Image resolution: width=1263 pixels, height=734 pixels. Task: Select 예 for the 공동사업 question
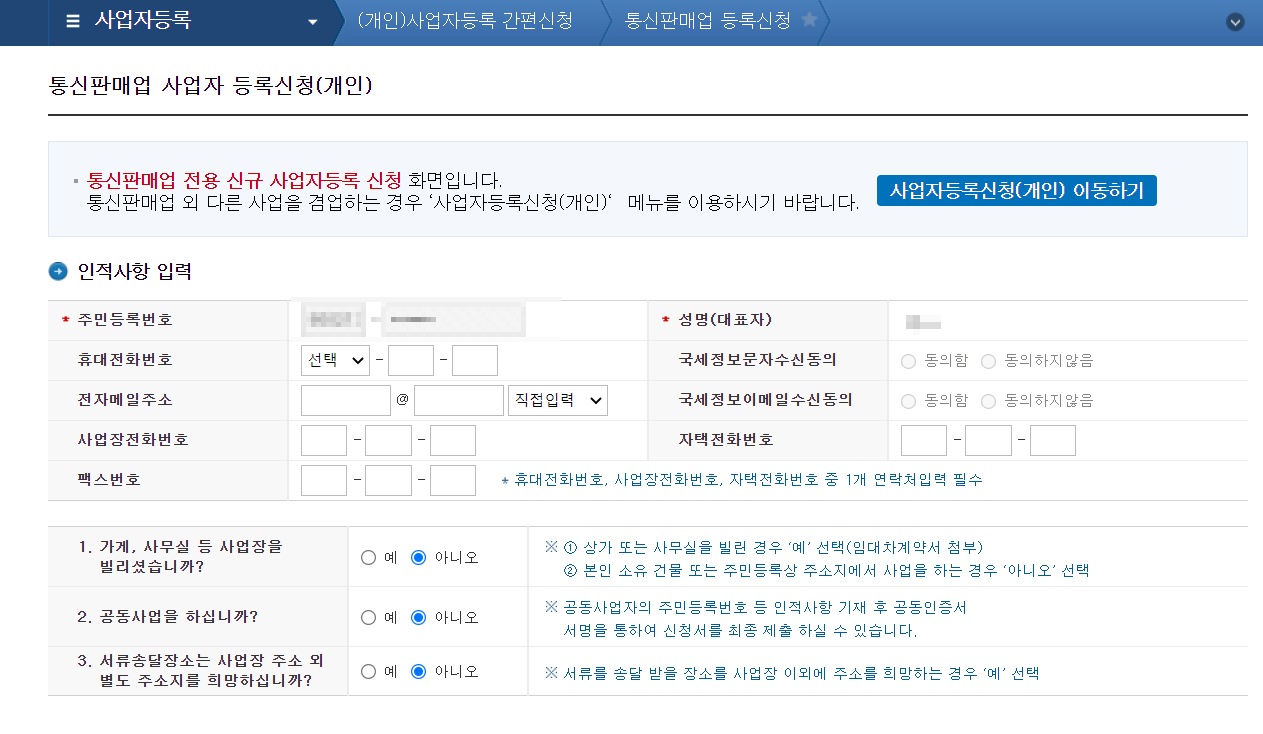click(368, 616)
